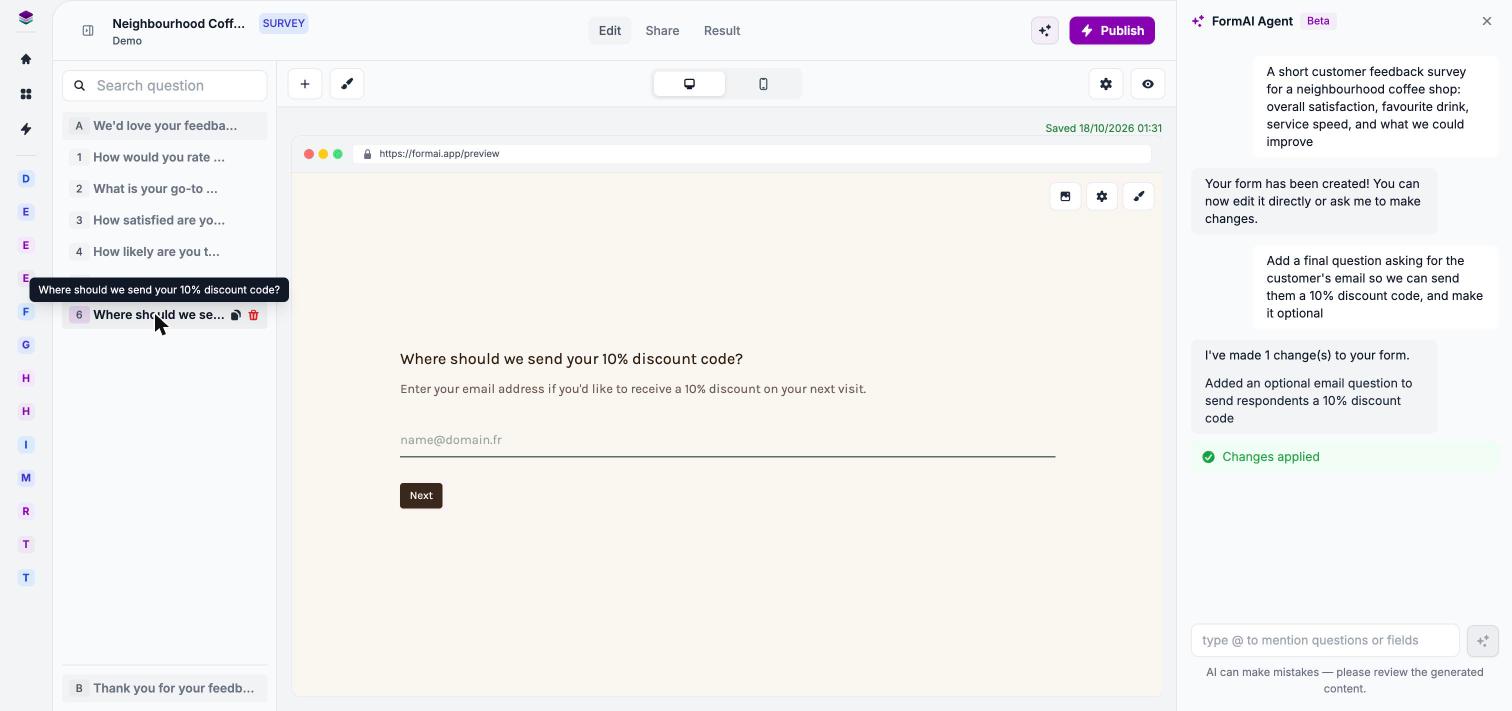This screenshot has width=1512, height=711.
Task: Open question settings gear inside preview
Action: click(1102, 197)
